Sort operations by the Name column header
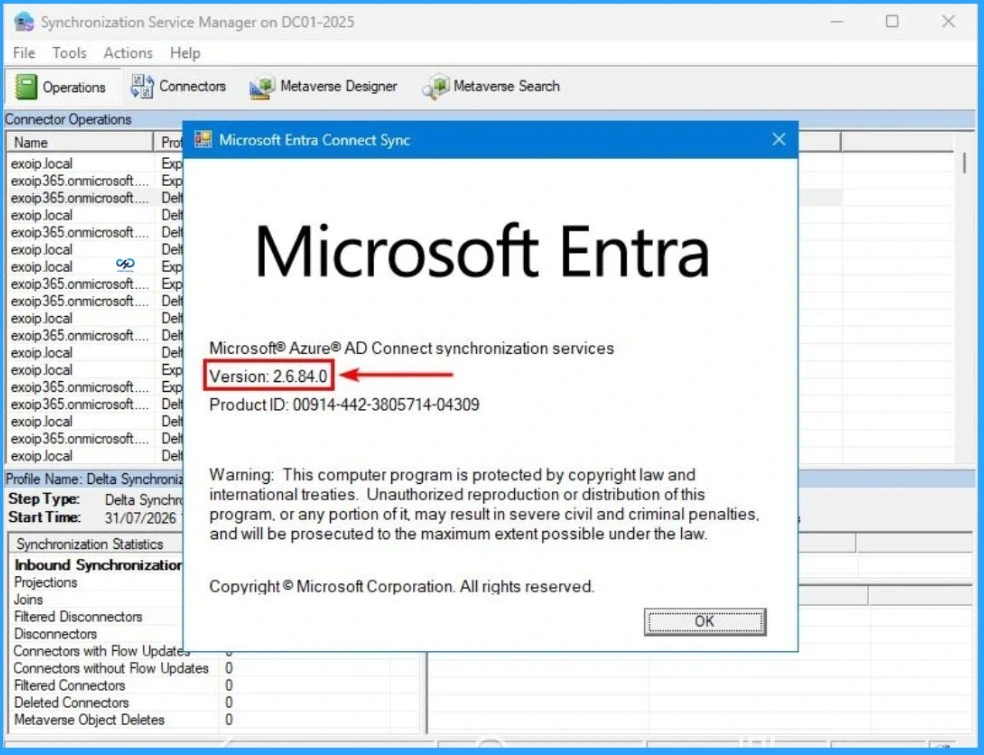The width and height of the screenshot is (984, 755). 80,142
